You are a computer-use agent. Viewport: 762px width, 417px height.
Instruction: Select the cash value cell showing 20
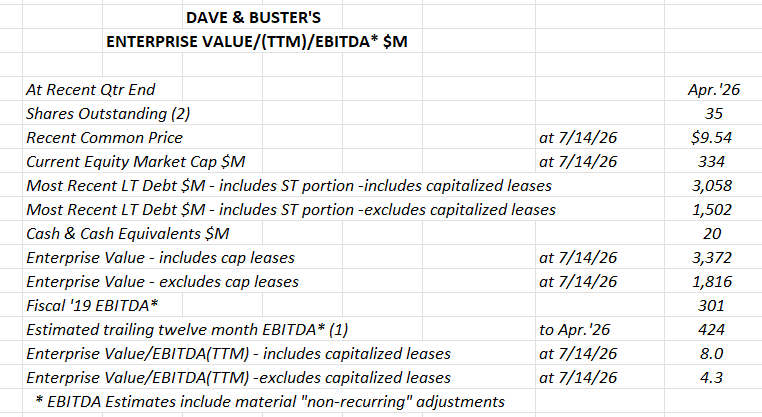711,233
